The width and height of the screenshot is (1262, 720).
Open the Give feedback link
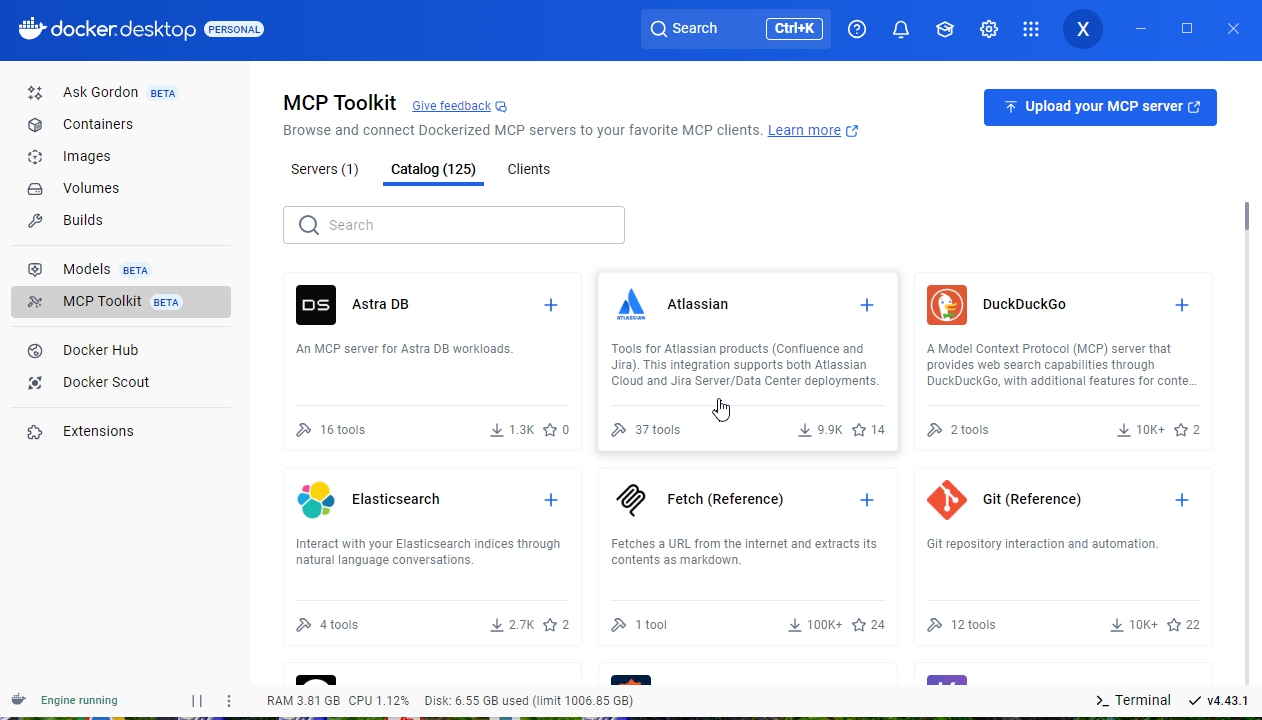tap(459, 106)
